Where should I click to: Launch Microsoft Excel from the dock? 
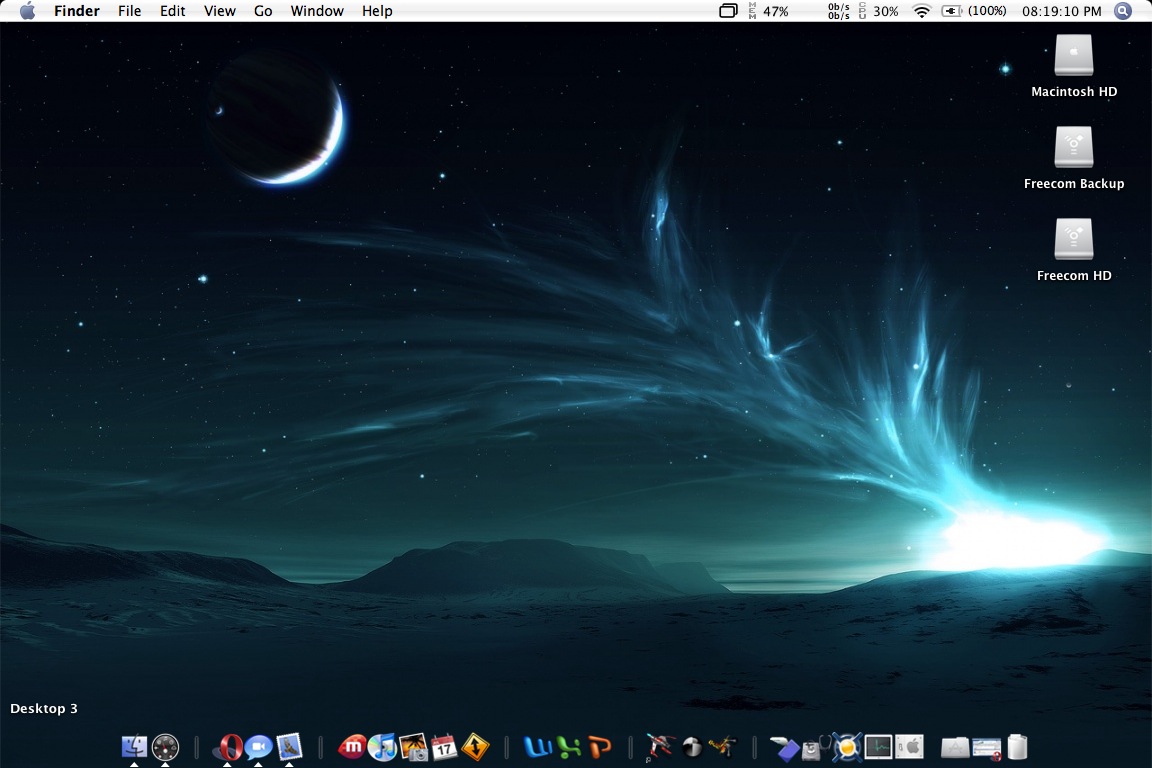coord(569,747)
